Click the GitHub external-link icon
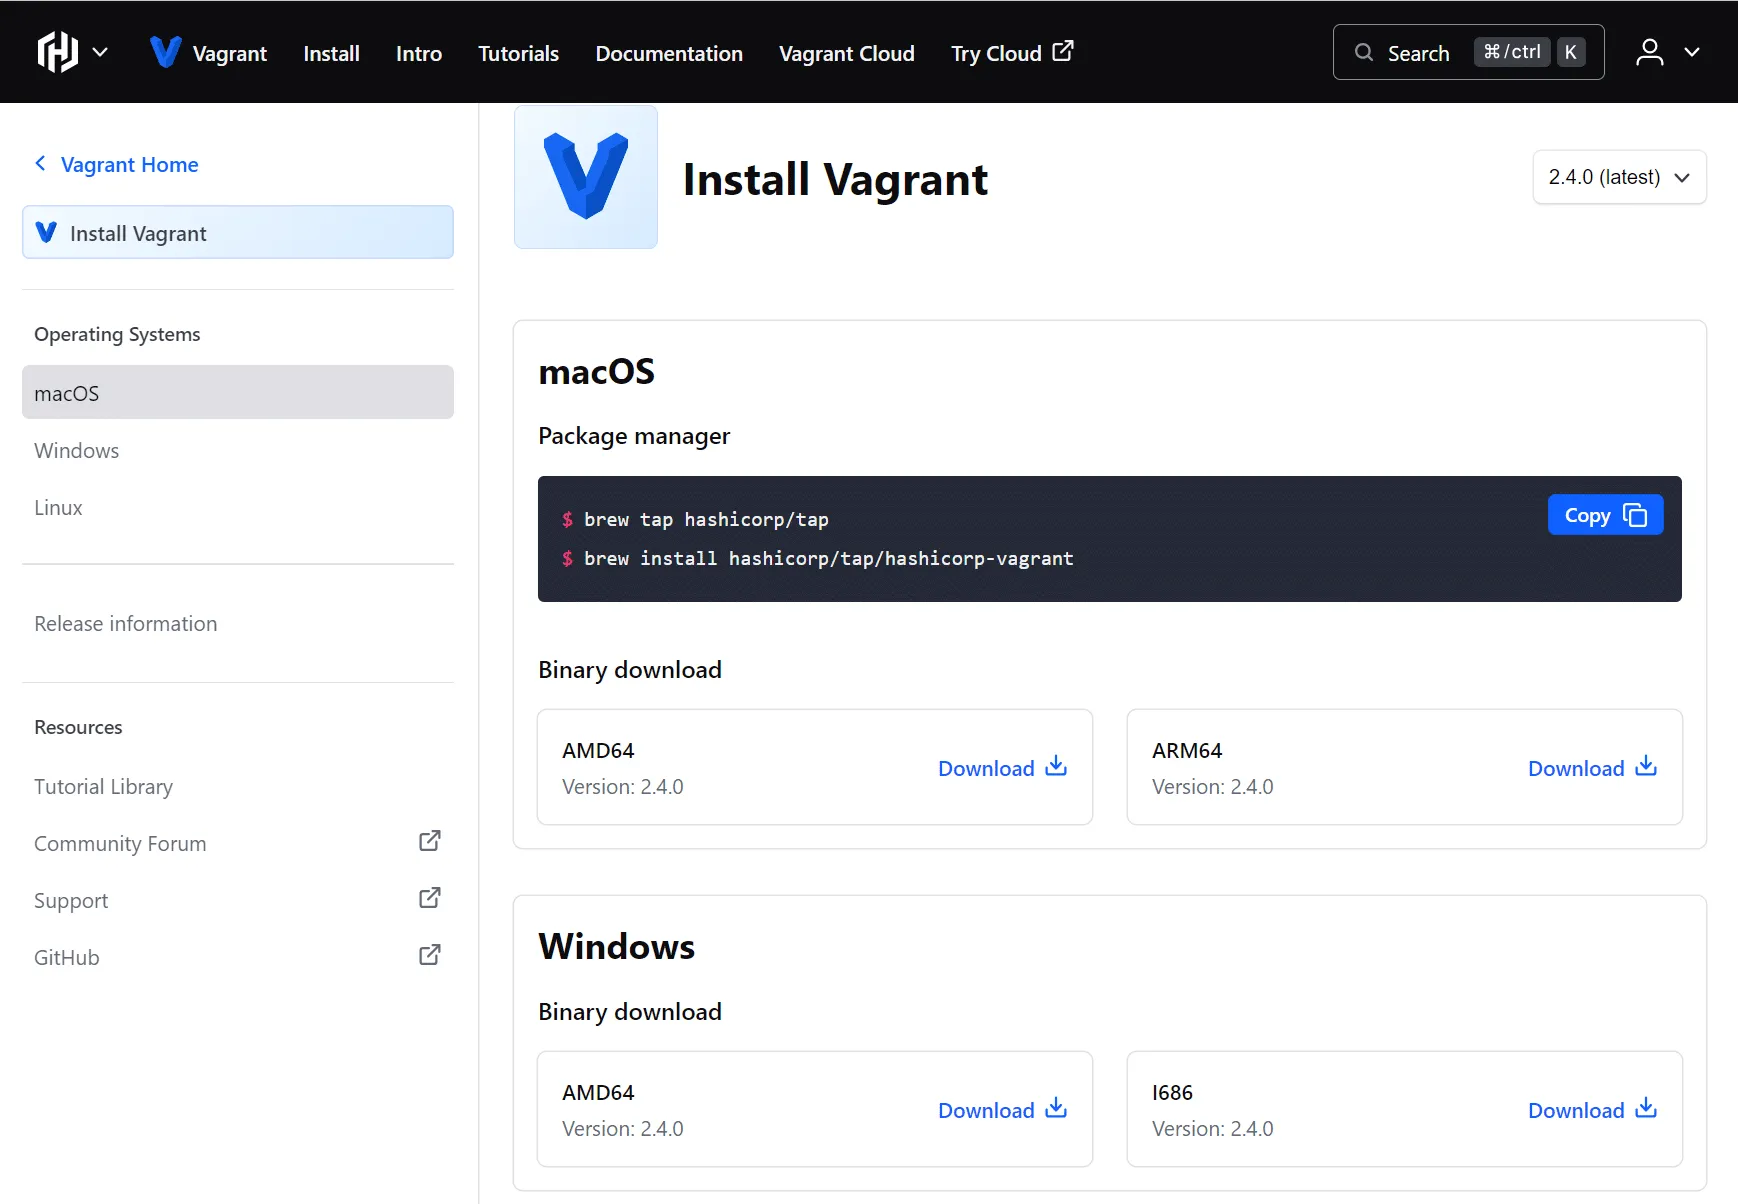The image size is (1738, 1204). (x=429, y=955)
